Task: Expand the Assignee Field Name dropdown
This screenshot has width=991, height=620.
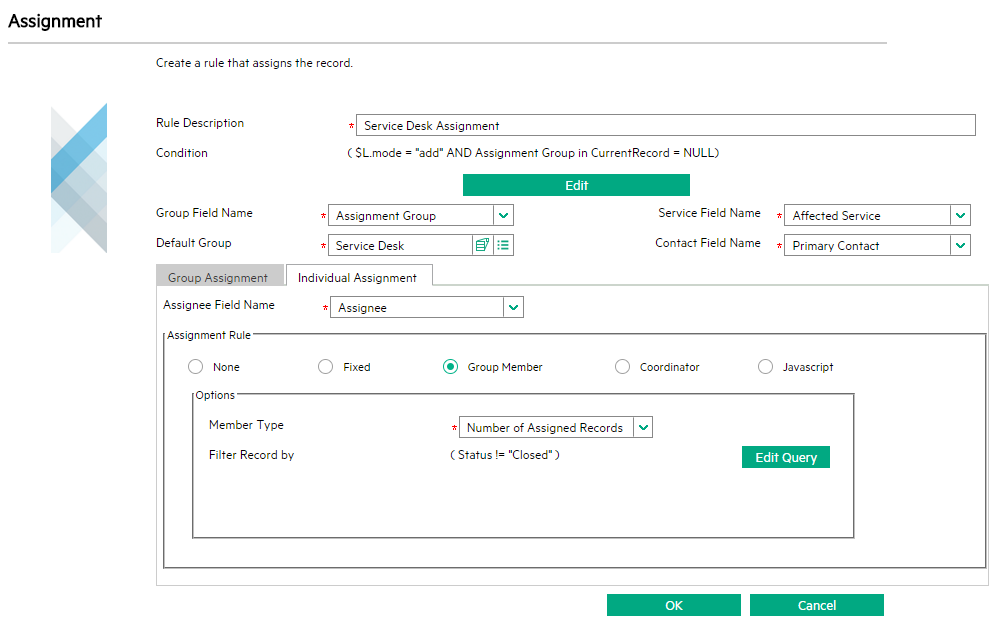Action: 513,308
